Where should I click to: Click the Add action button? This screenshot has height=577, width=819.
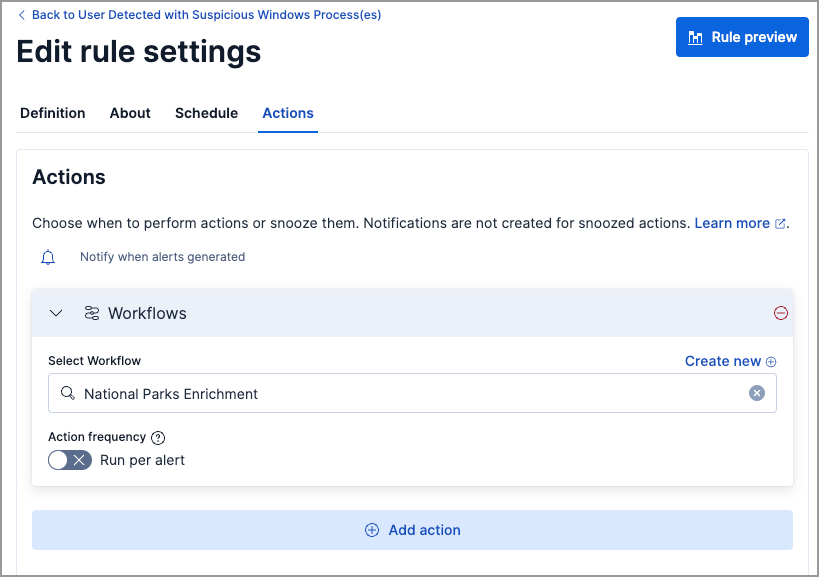point(412,530)
